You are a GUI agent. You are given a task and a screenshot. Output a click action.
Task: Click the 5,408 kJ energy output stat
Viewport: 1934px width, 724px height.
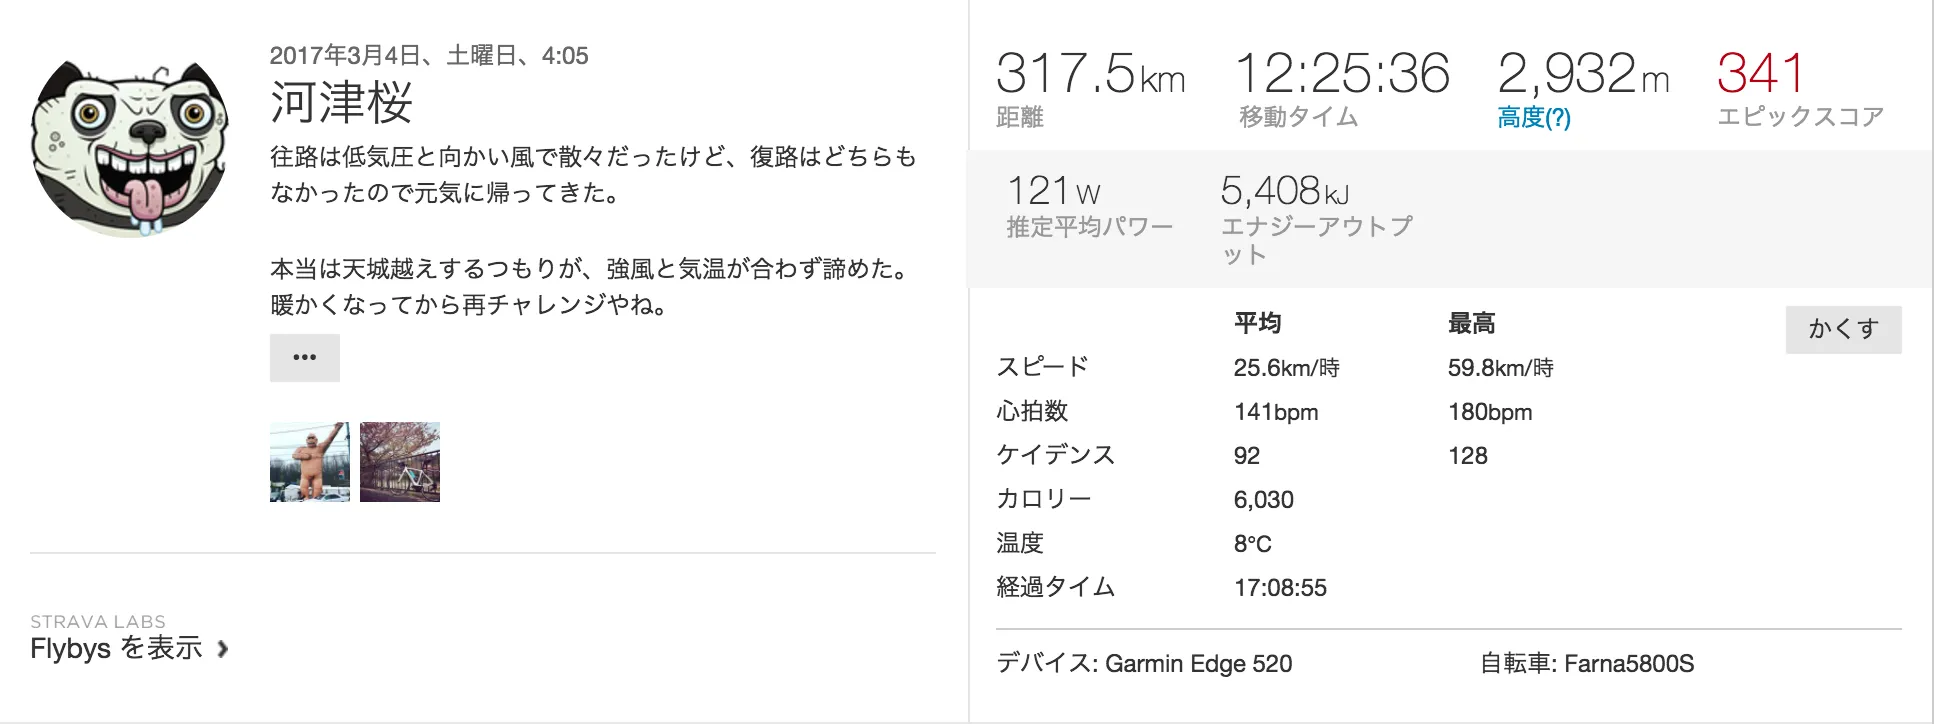coord(1284,191)
